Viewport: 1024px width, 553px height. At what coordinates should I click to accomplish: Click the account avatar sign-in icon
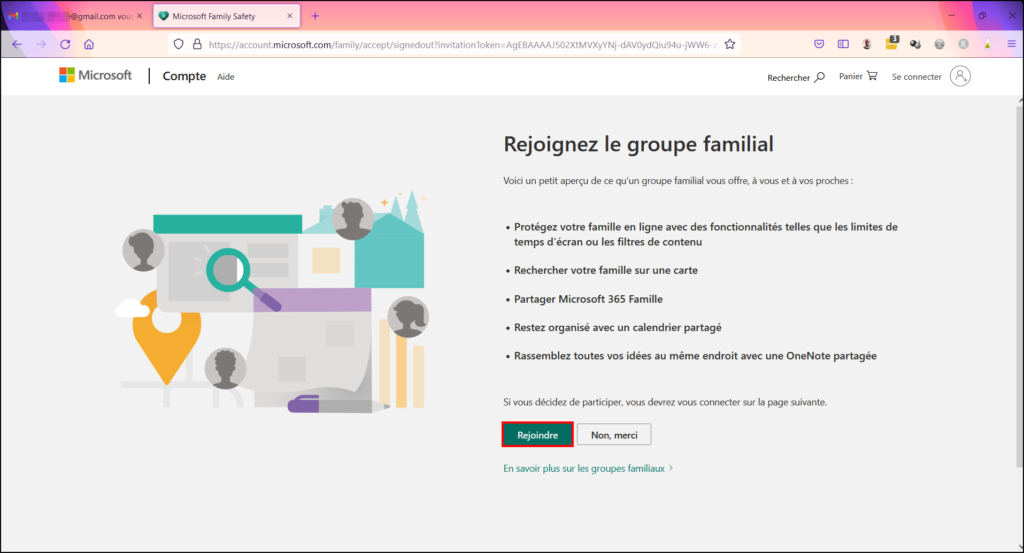pyautogui.click(x=960, y=76)
